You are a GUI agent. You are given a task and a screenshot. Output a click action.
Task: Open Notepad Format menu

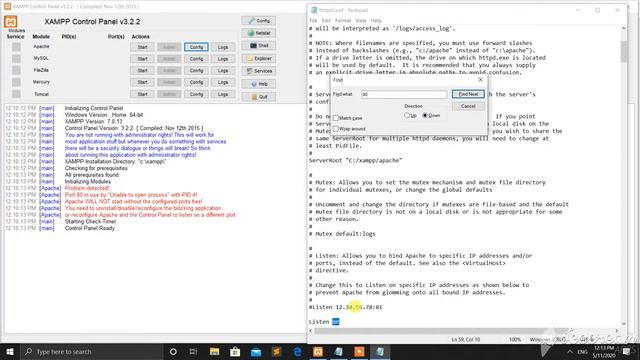343,20
